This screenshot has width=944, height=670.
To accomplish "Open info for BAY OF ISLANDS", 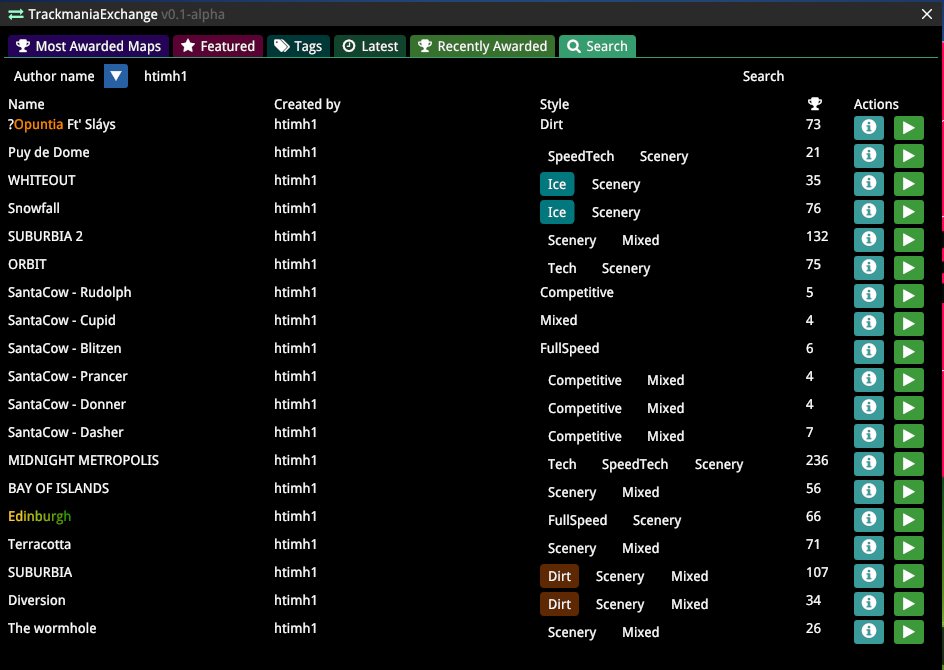I will (x=868, y=492).
